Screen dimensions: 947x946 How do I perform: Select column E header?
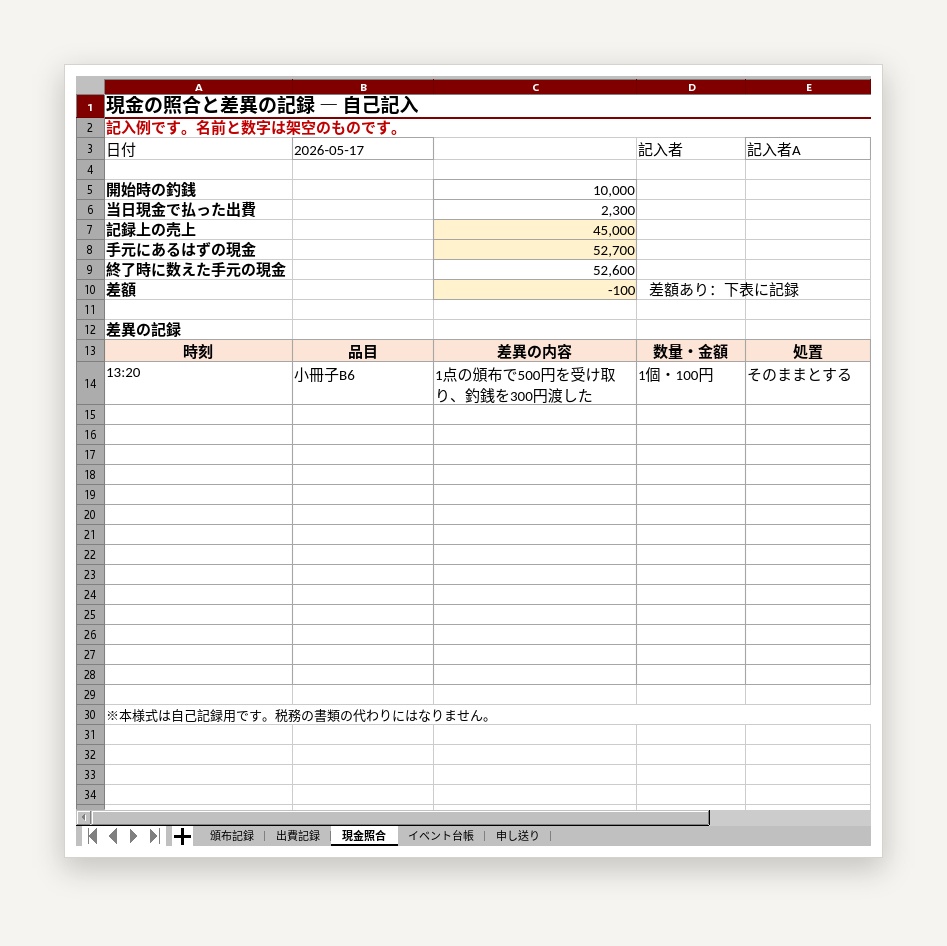pos(808,87)
